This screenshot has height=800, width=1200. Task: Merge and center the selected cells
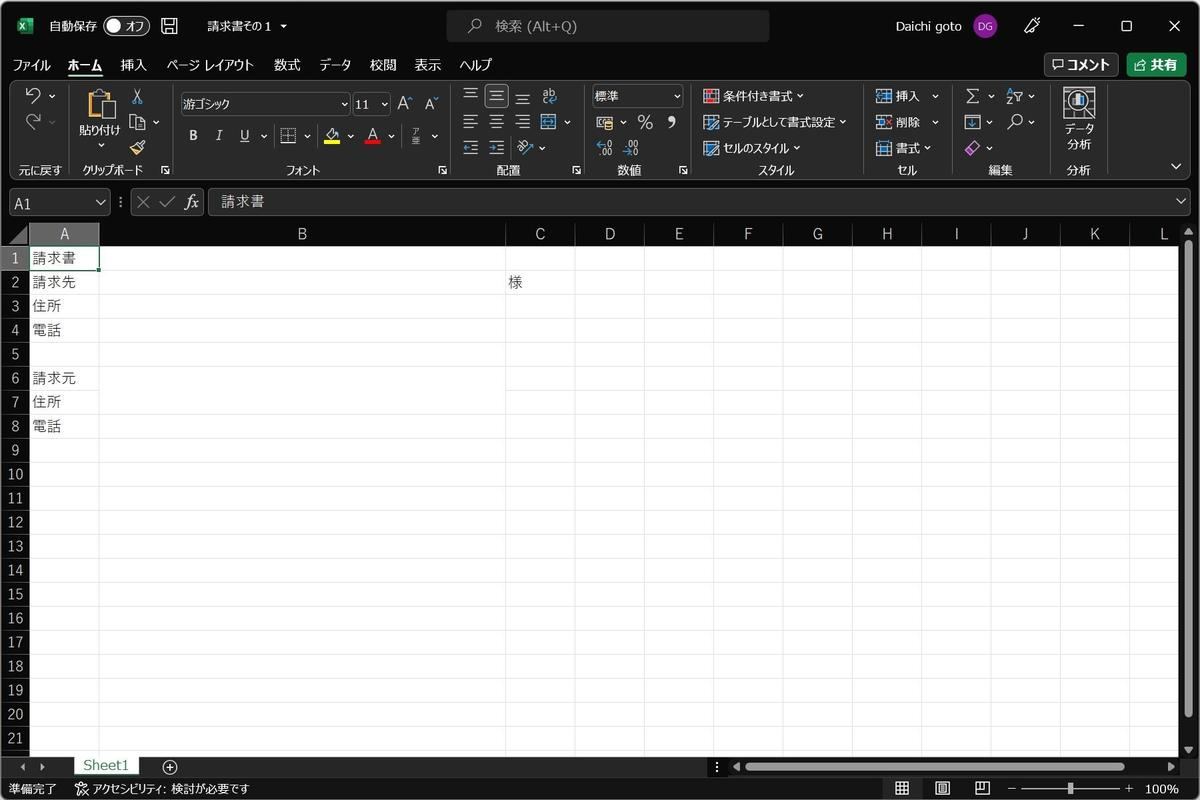548,122
